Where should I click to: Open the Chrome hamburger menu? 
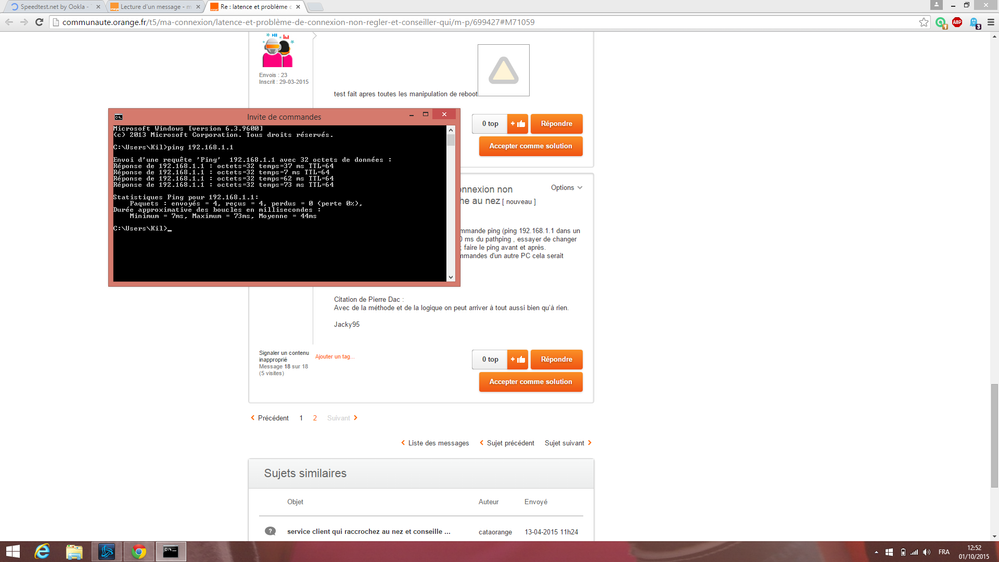pos(991,22)
